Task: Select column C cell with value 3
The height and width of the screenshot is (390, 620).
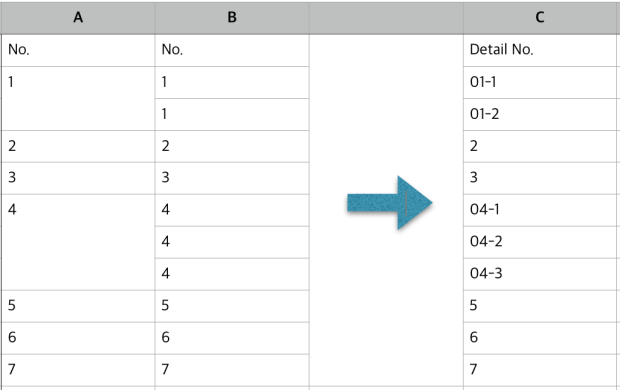Action: click(x=540, y=178)
